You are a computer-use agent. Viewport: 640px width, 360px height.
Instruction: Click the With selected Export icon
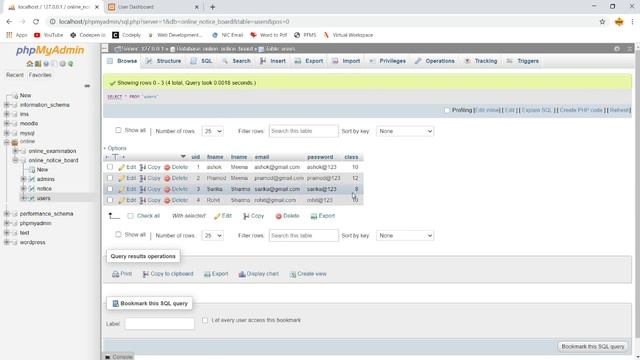point(313,216)
